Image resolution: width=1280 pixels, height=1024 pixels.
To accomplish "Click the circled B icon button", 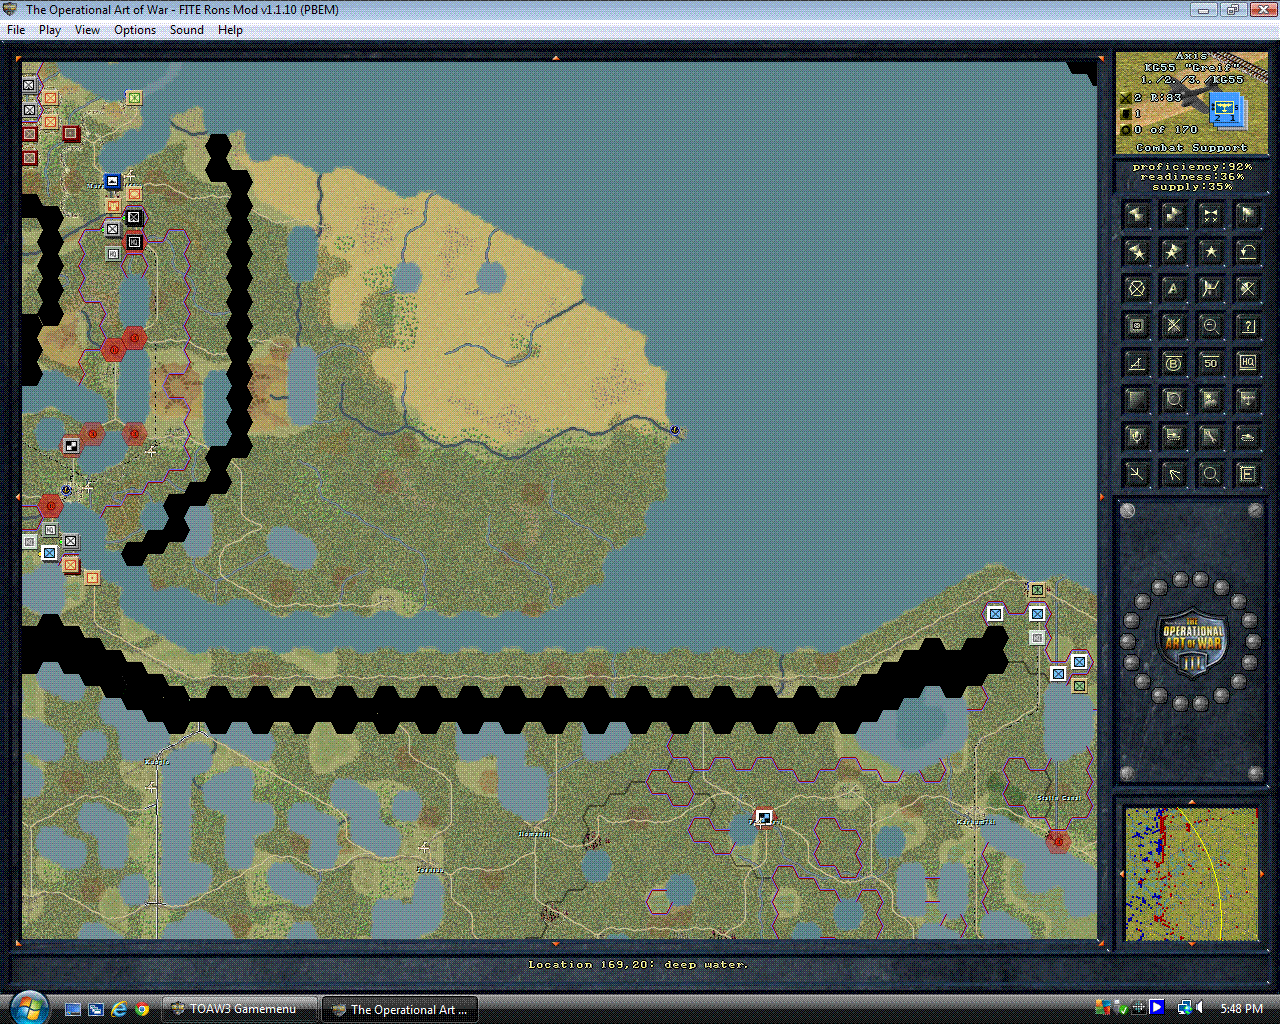I will (1174, 363).
